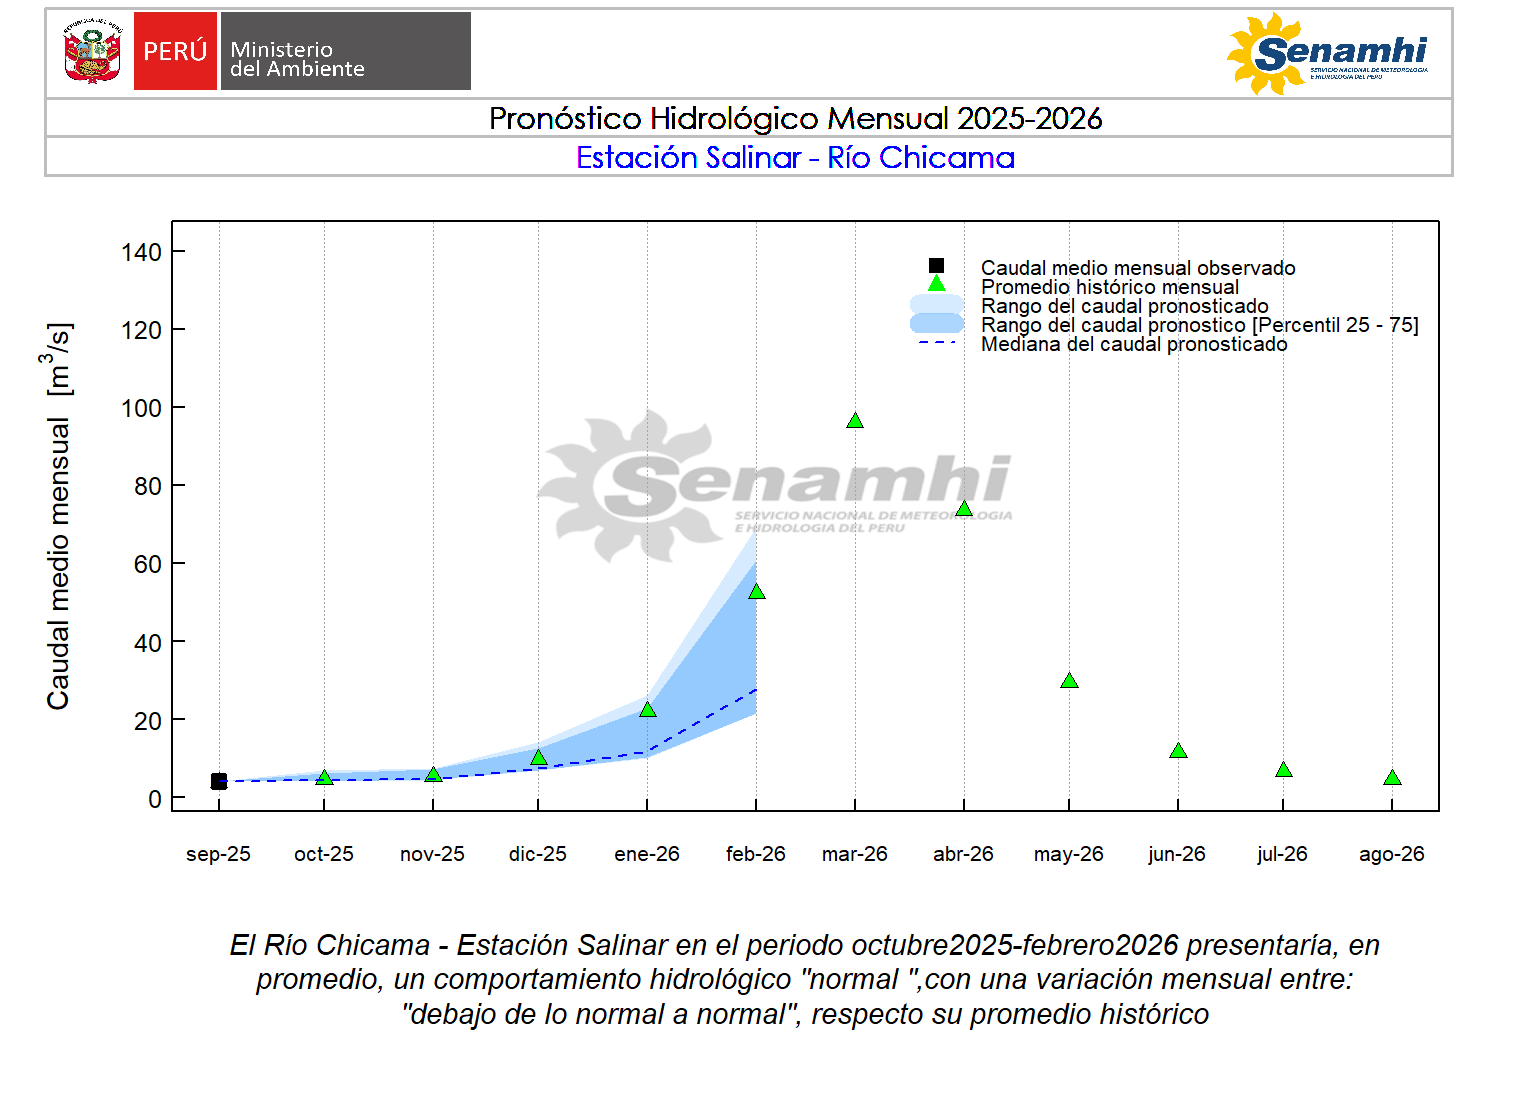Image resolution: width=1538 pixels, height=1107 pixels.
Task: Click the 'Estación Salinar - Río Chicama' subtitle
Action: pyautogui.click(x=795, y=158)
